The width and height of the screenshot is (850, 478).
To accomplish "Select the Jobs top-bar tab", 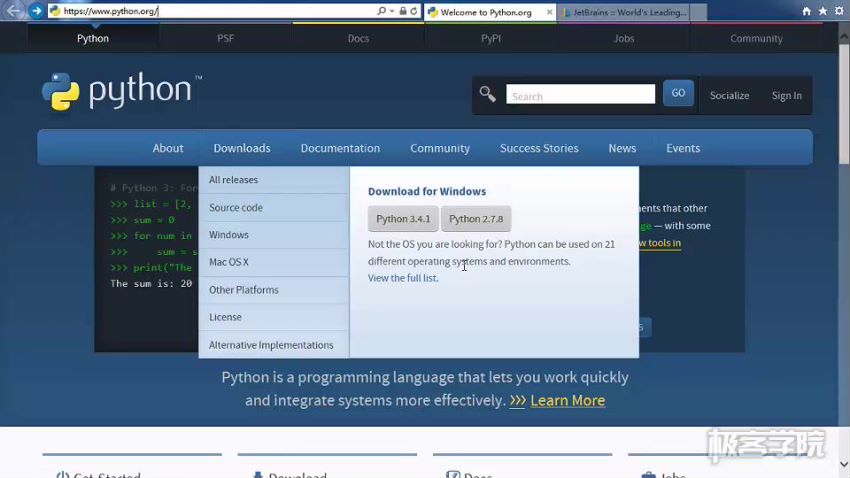I will (x=624, y=38).
